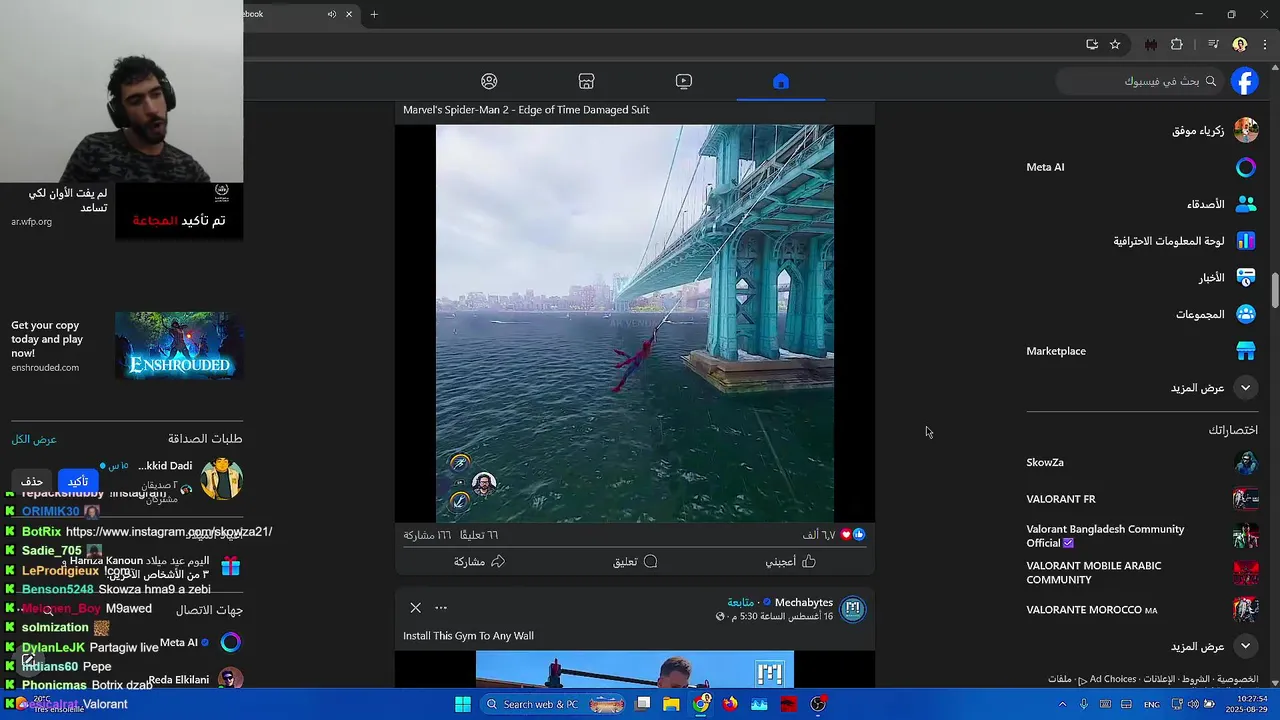This screenshot has width=1280, height=720.
Task: Open the Mechabytes page name
Action: coord(804,602)
